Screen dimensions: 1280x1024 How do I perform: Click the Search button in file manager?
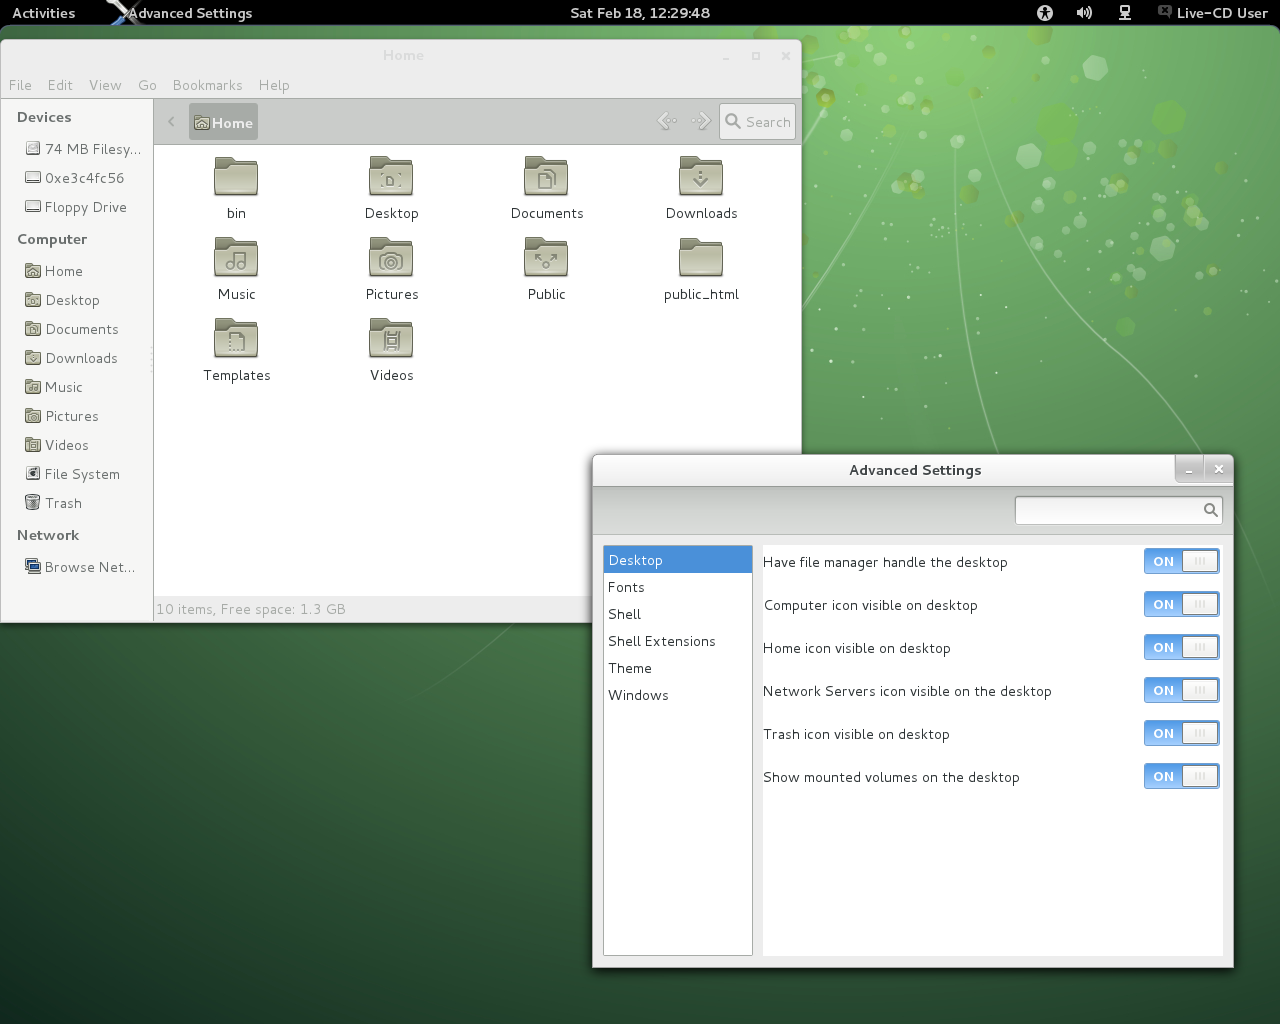click(x=758, y=122)
